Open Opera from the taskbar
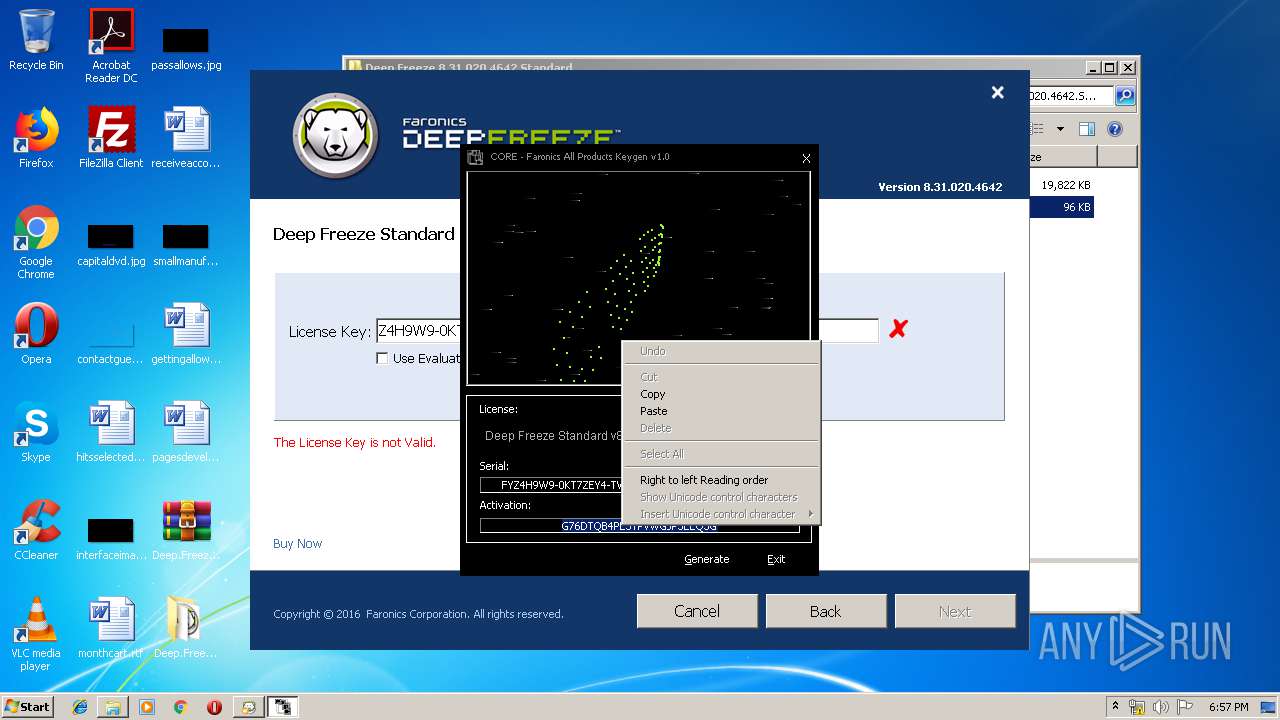 214,707
